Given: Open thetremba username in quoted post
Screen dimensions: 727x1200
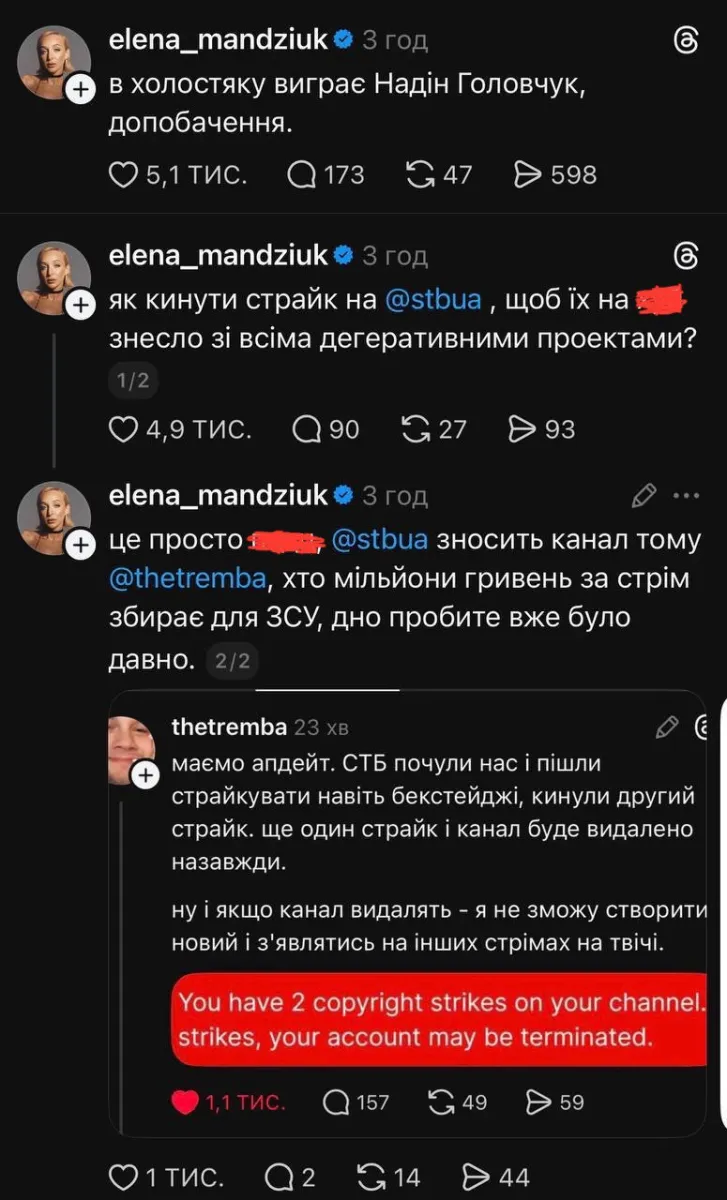Looking at the screenshot, I should click(229, 727).
